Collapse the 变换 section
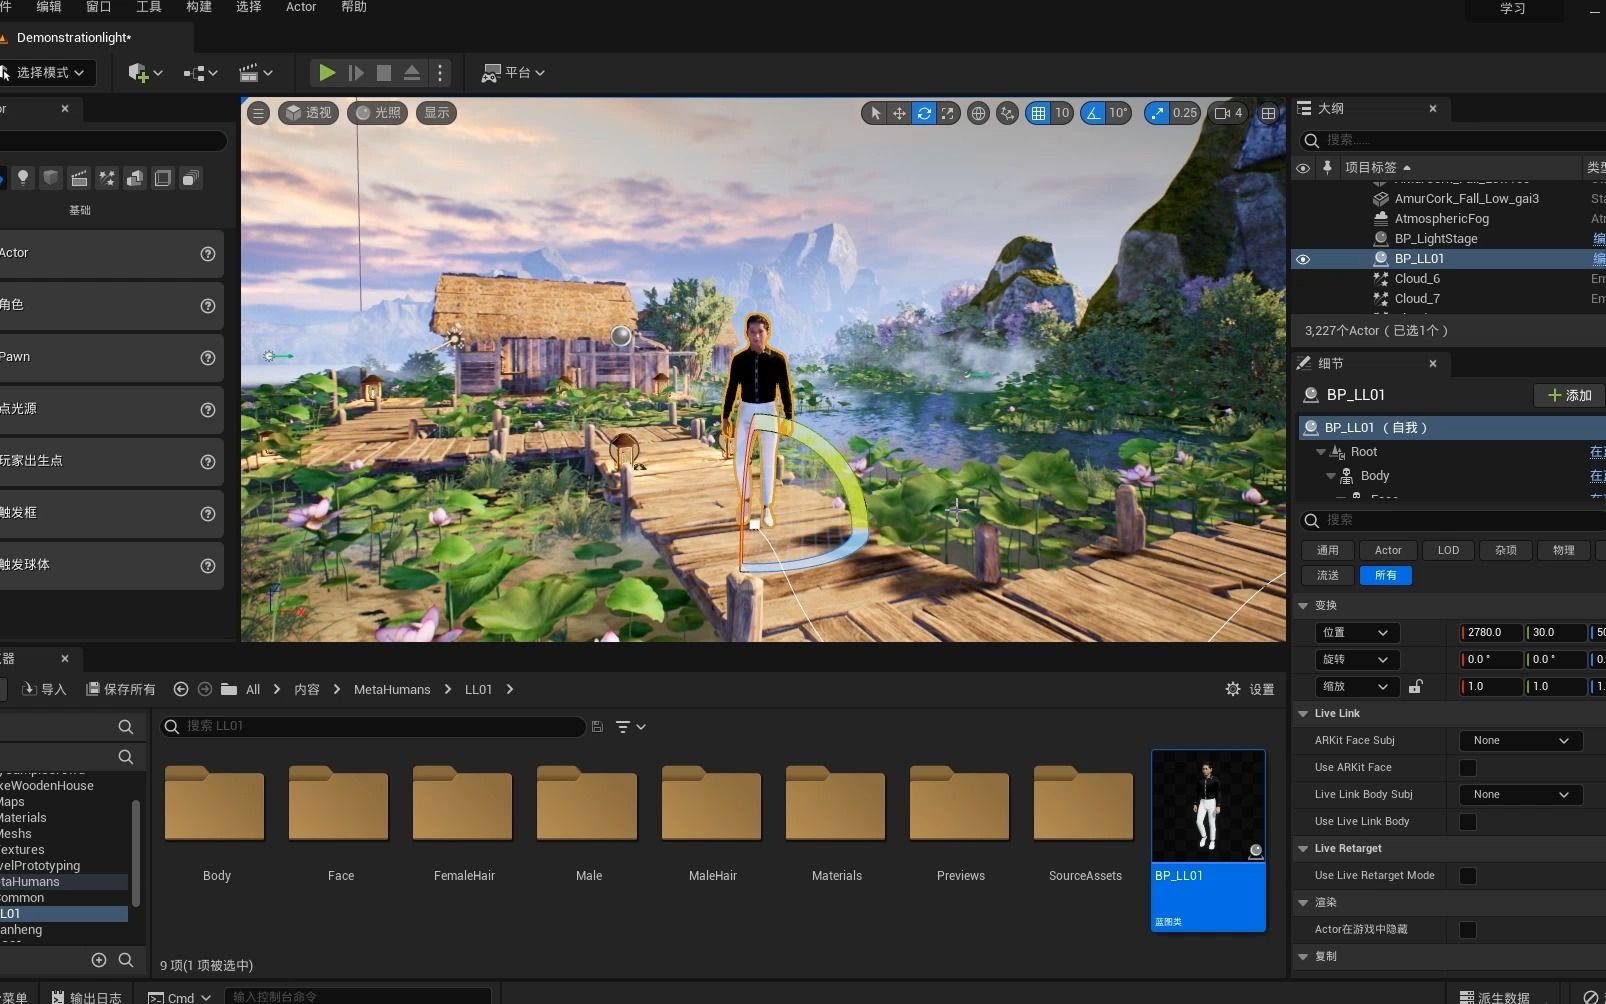Image resolution: width=1606 pixels, height=1004 pixels. pos(1303,606)
